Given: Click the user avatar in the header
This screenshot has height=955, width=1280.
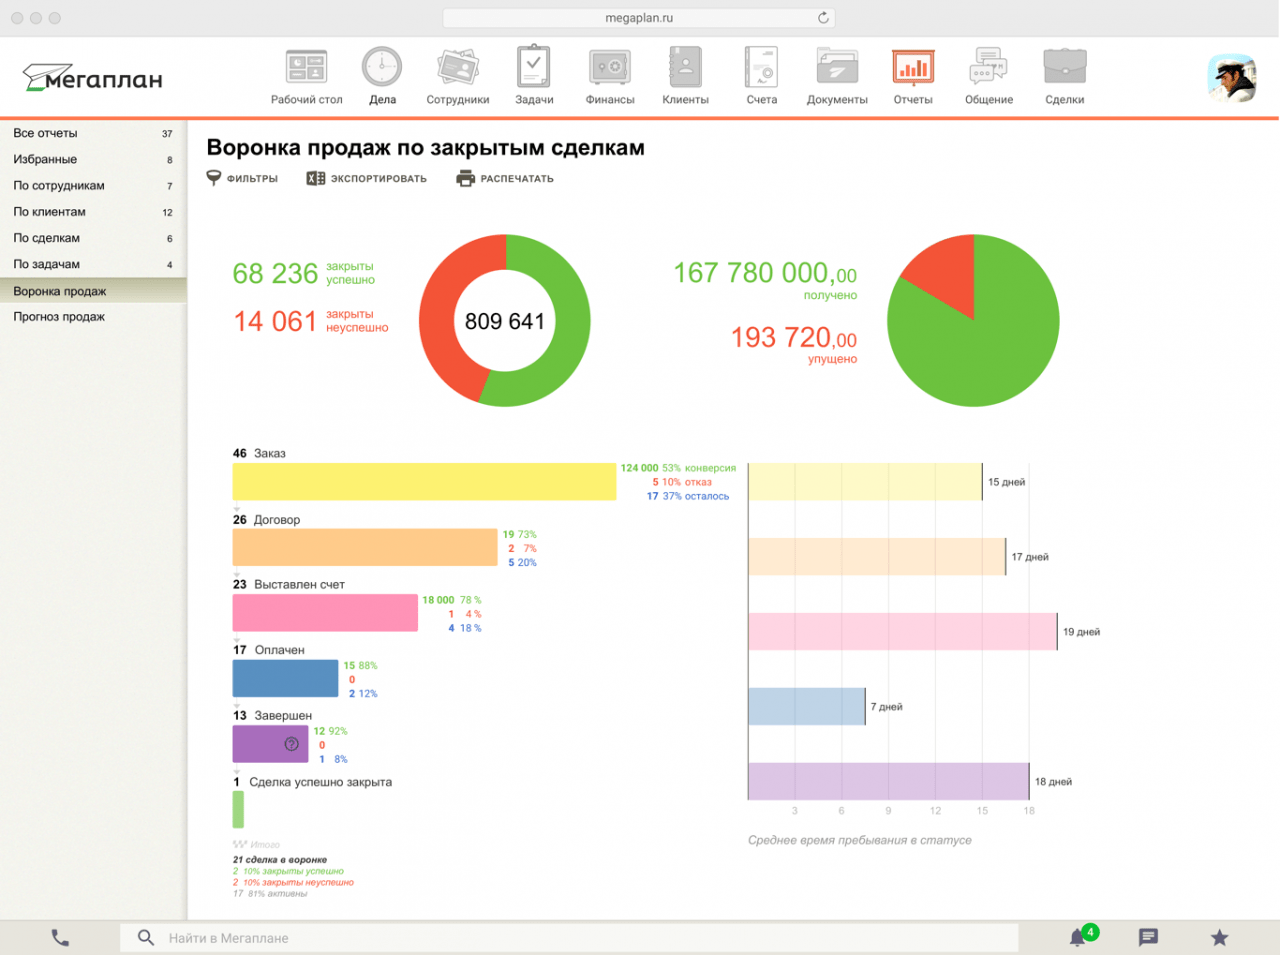Looking at the screenshot, I should coord(1232,78).
